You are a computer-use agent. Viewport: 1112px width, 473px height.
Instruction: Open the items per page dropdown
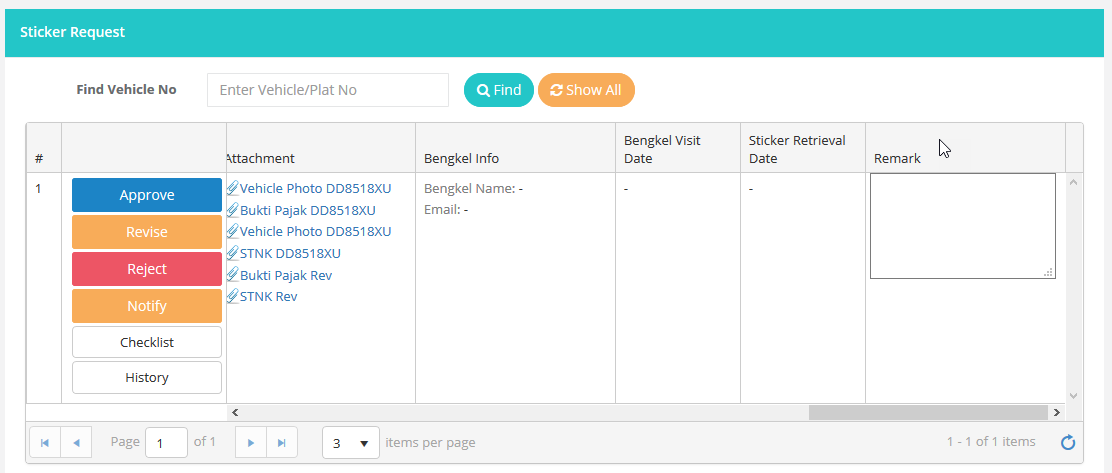coord(351,442)
